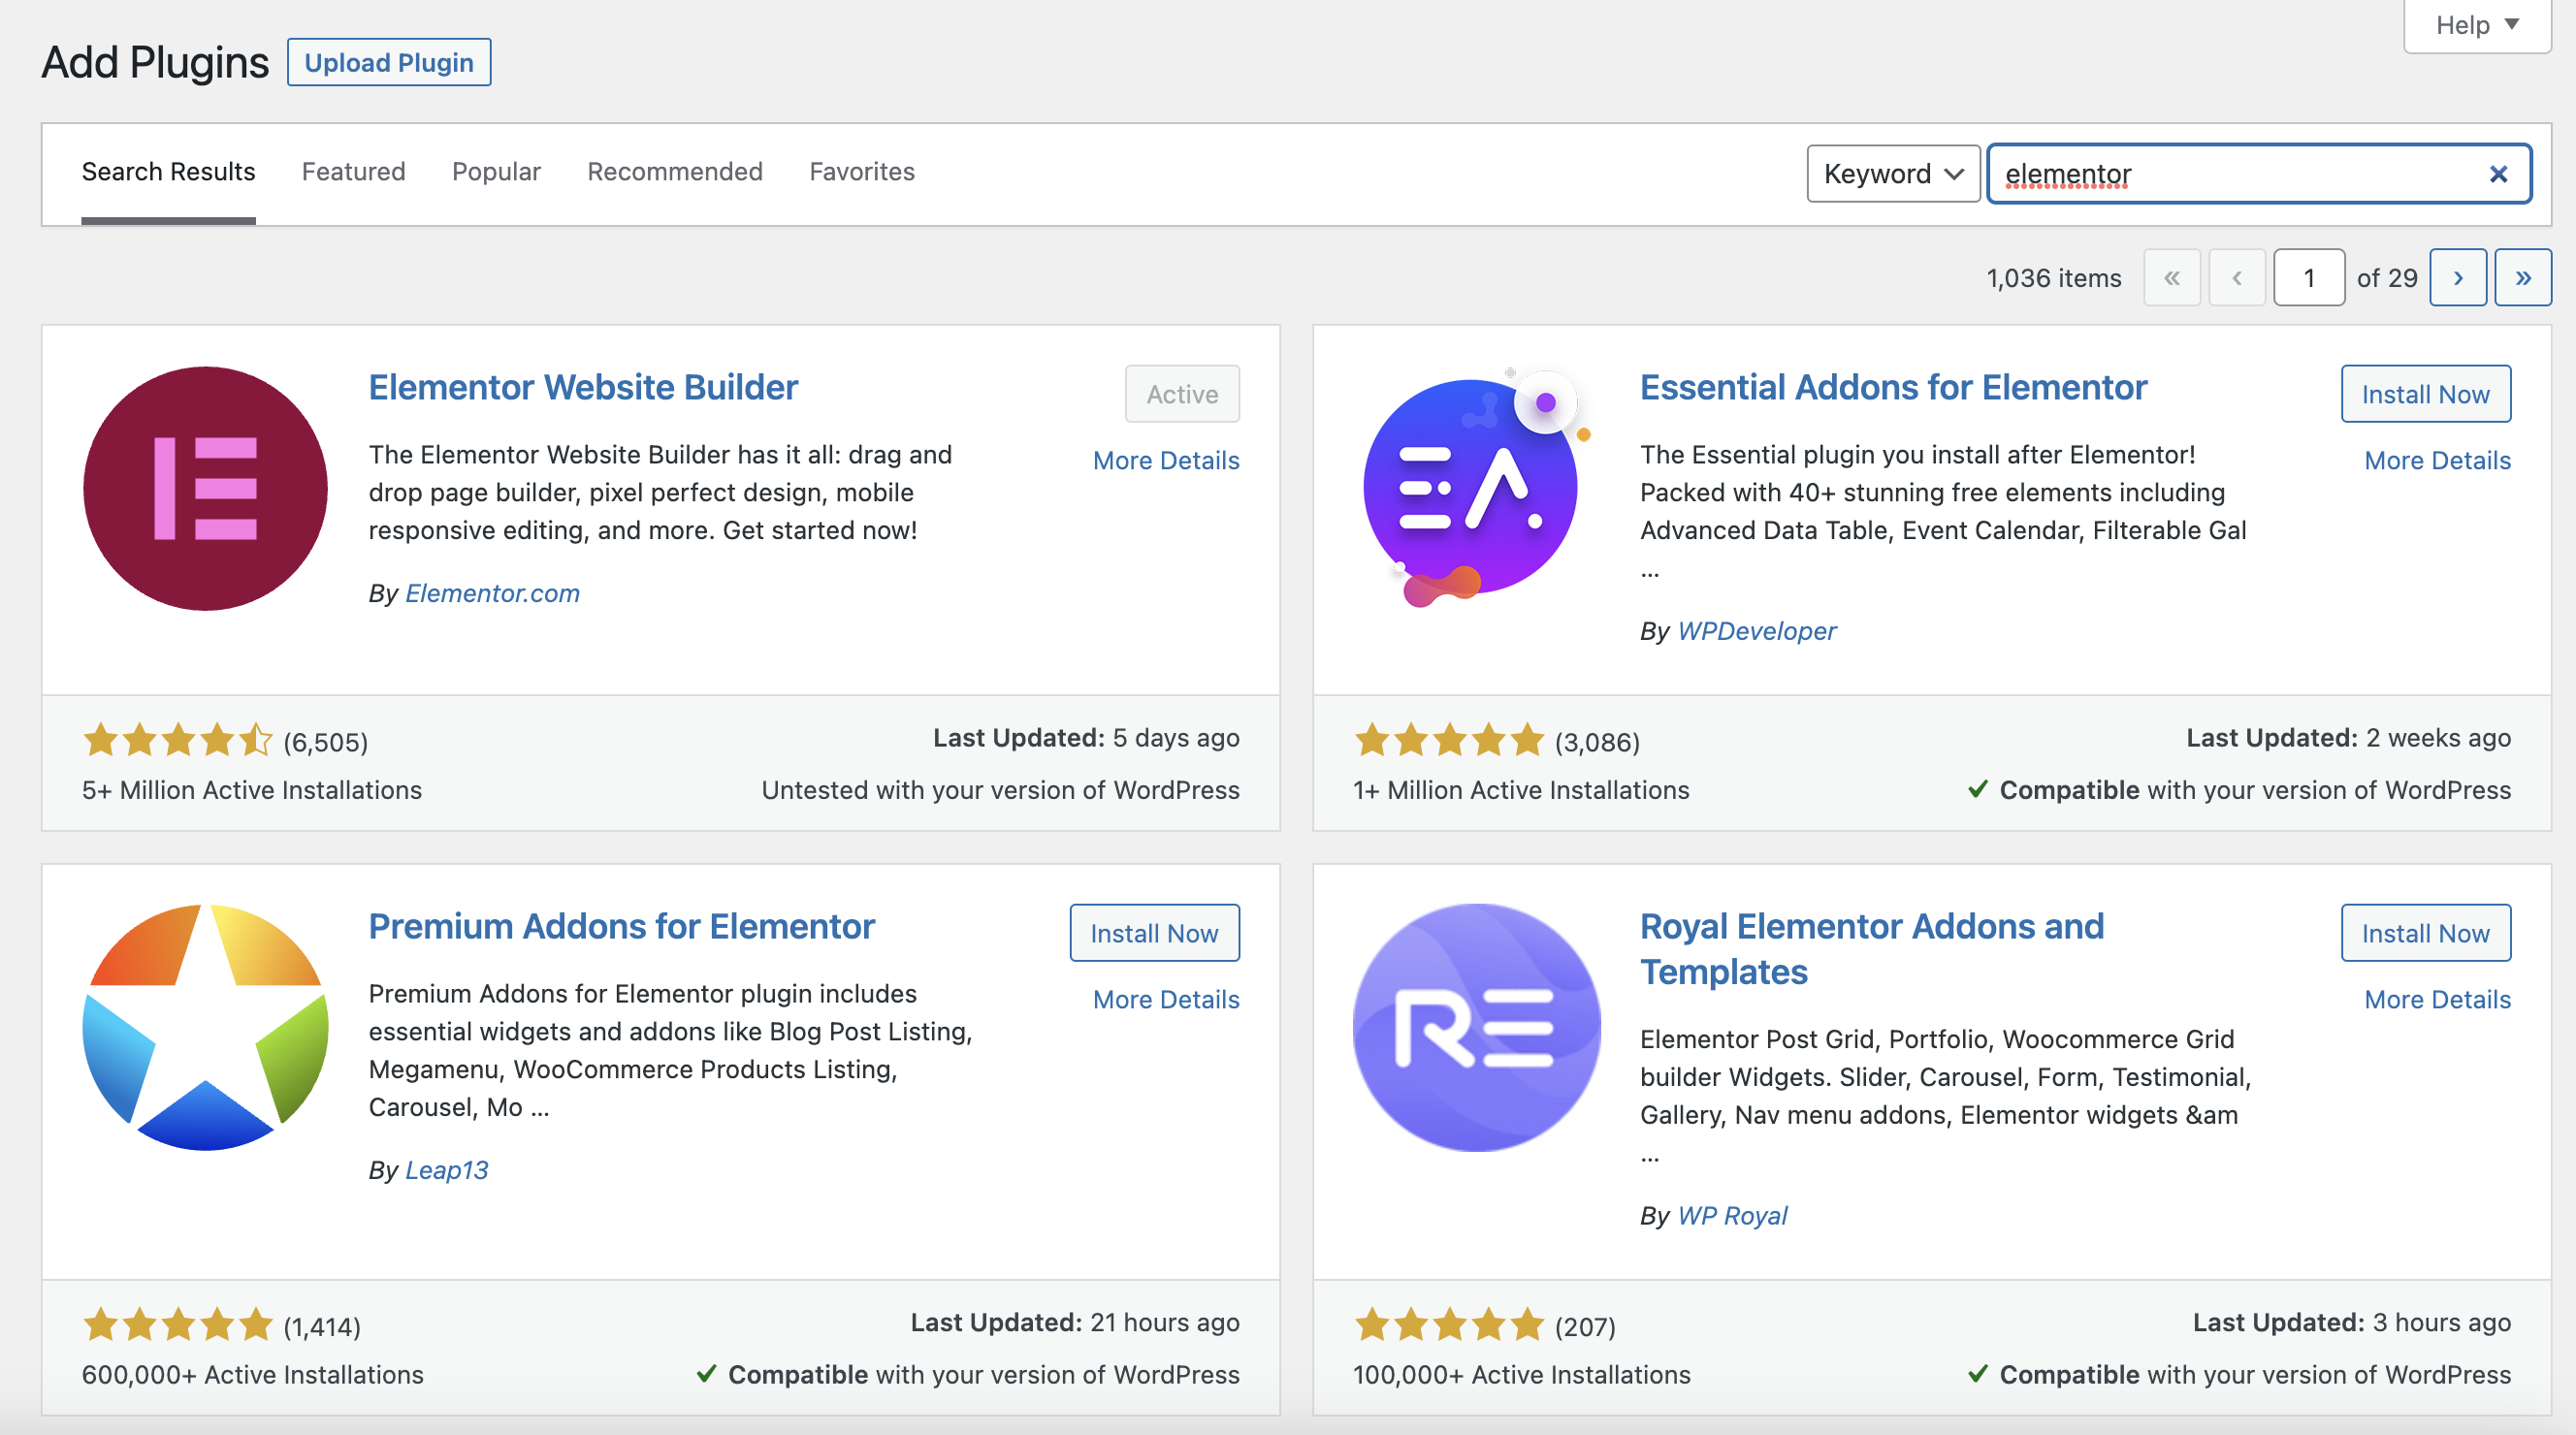
Task: Open the Recommended tab
Action: [x=674, y=172]
